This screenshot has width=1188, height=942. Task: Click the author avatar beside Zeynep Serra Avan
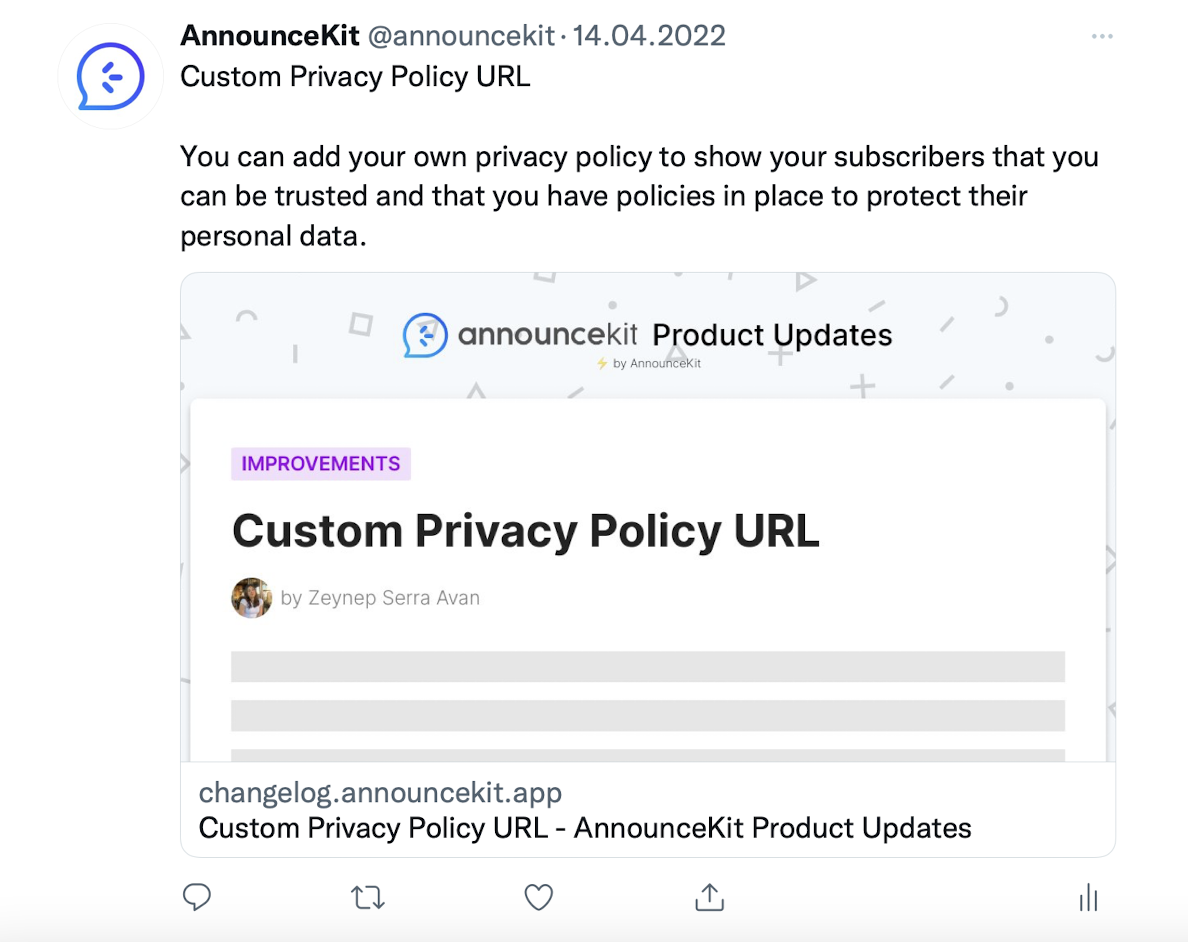click(x=251, y=598)
